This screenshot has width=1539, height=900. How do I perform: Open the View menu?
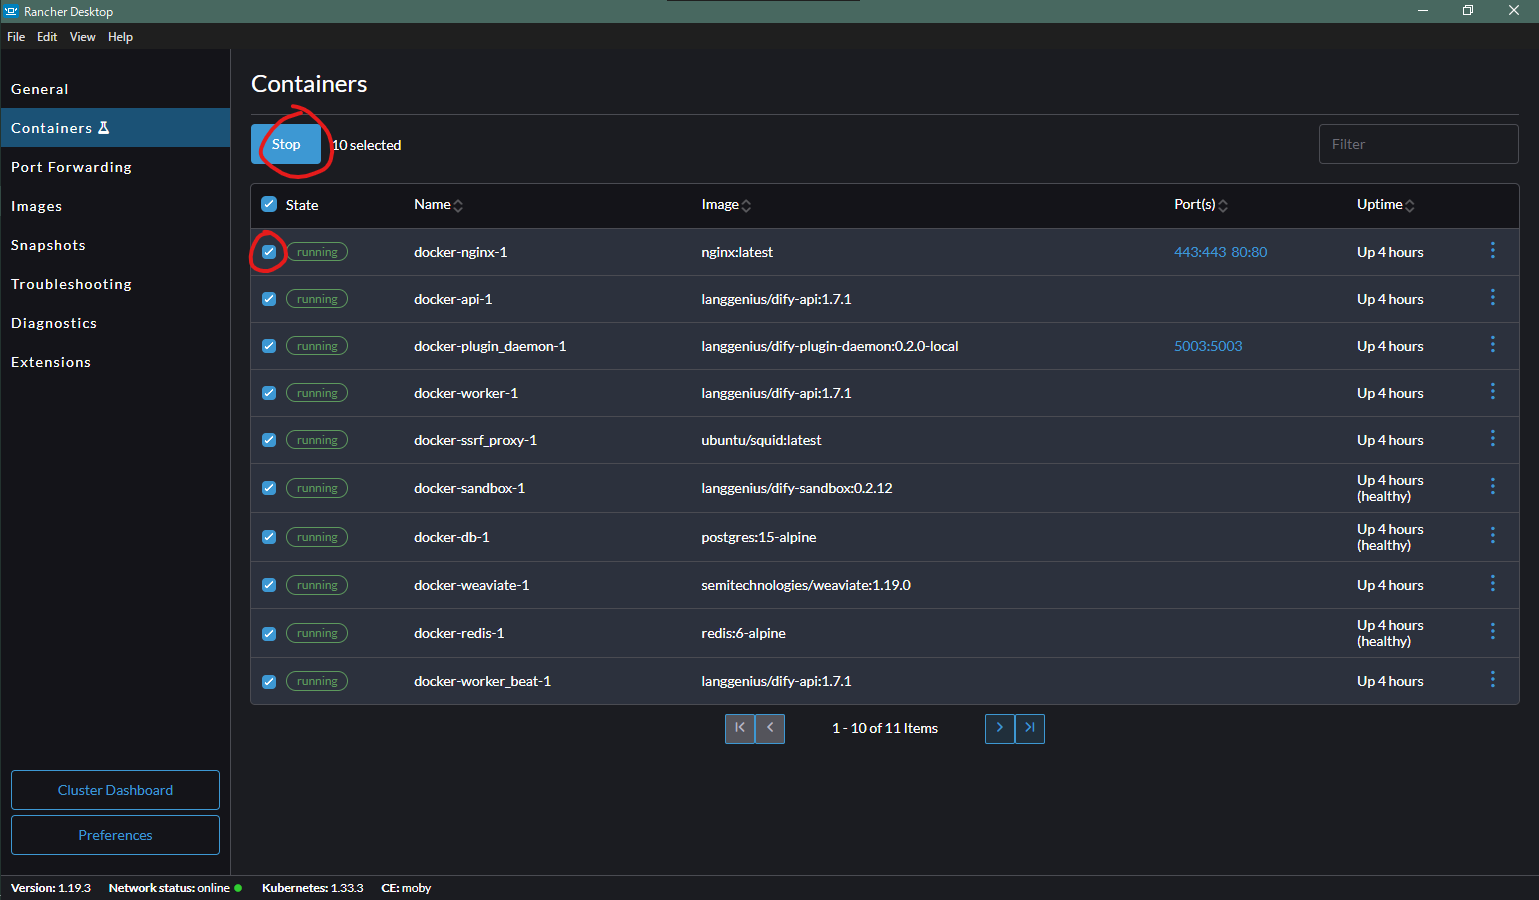(x=83, y=37)
